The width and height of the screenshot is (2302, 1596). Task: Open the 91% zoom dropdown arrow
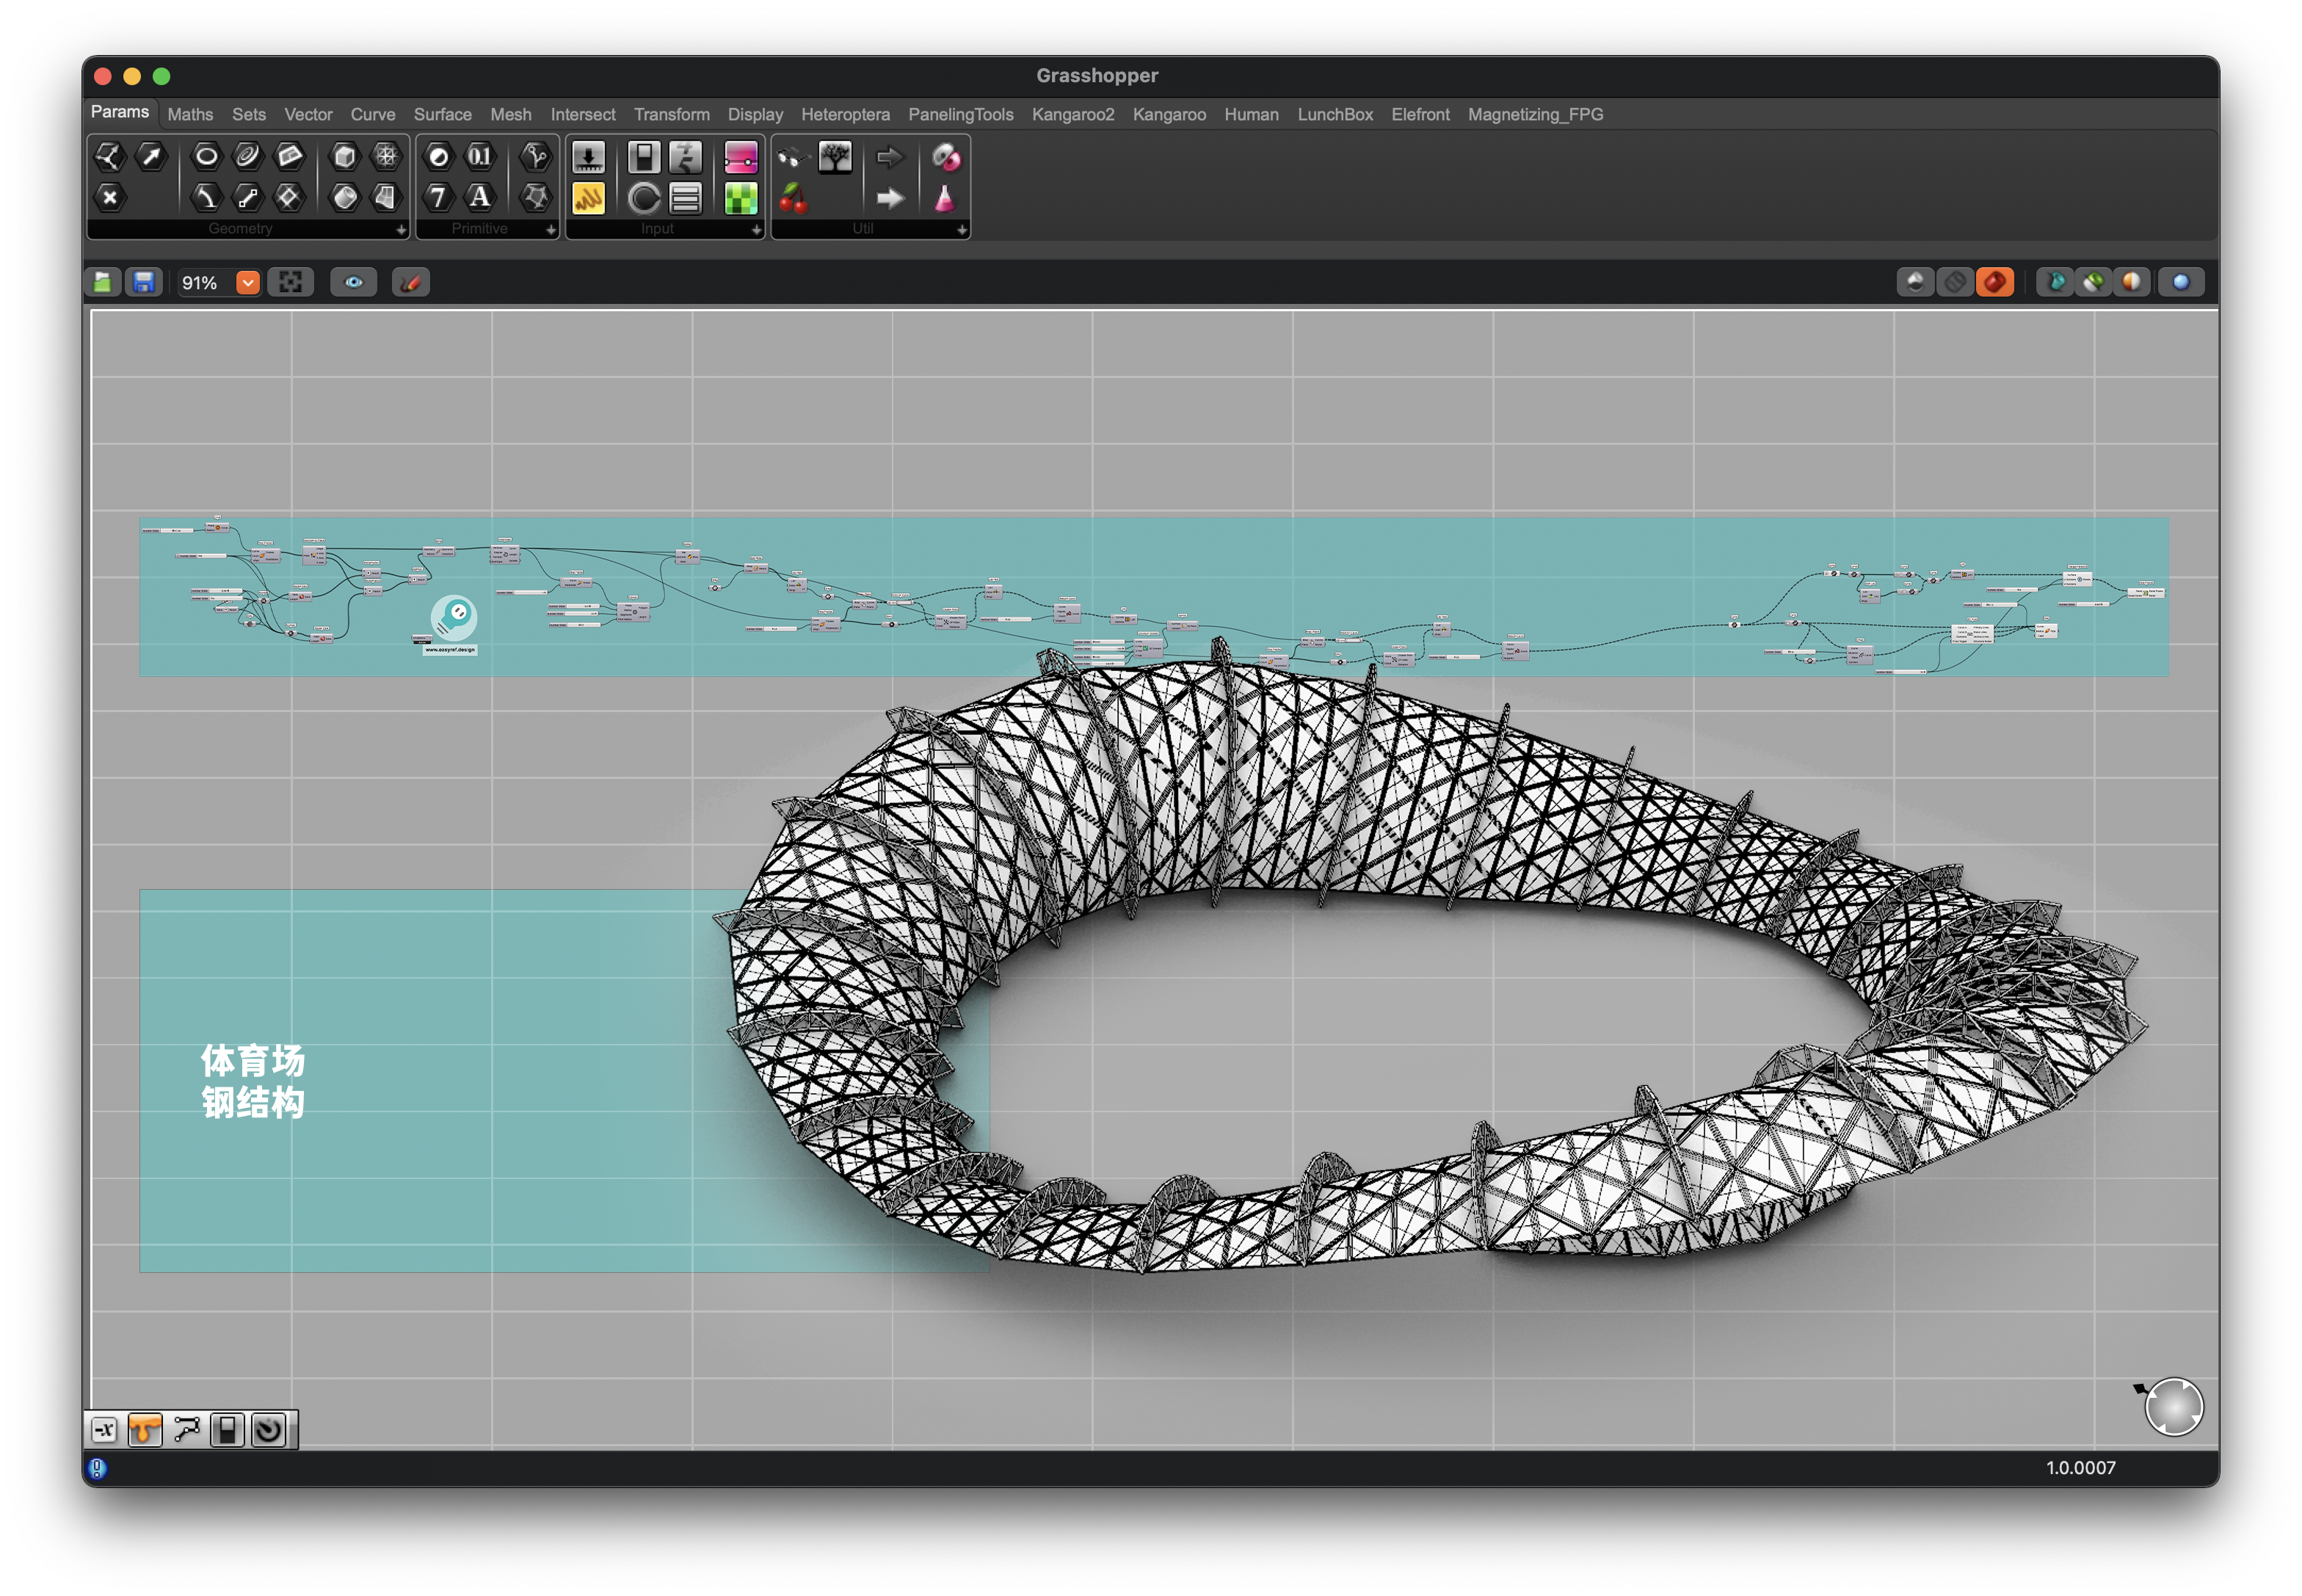[247, 283]
